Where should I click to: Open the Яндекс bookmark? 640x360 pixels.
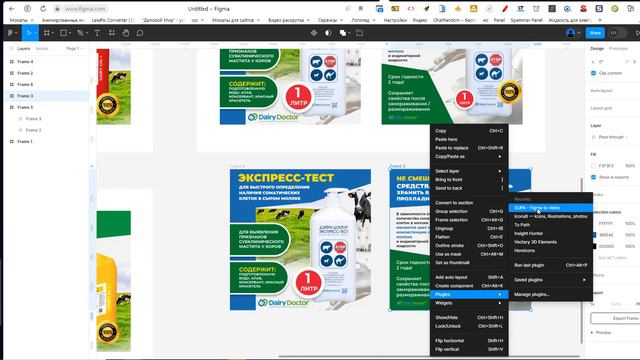[x=420, y=20]
